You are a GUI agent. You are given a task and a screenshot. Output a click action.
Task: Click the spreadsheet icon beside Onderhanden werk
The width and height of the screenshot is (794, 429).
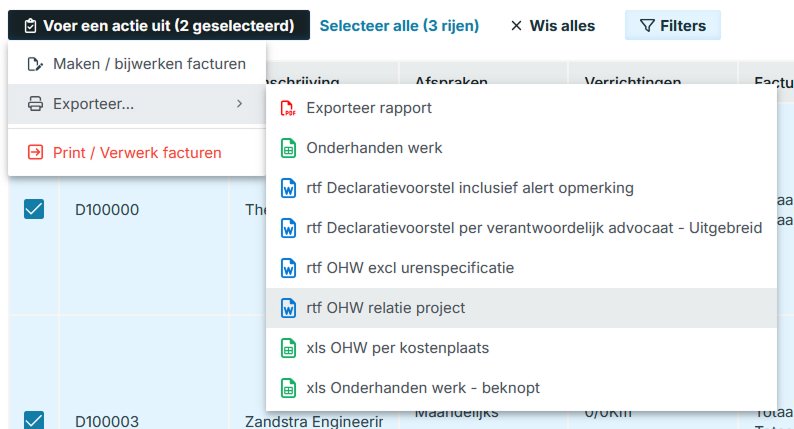point(288,148)
